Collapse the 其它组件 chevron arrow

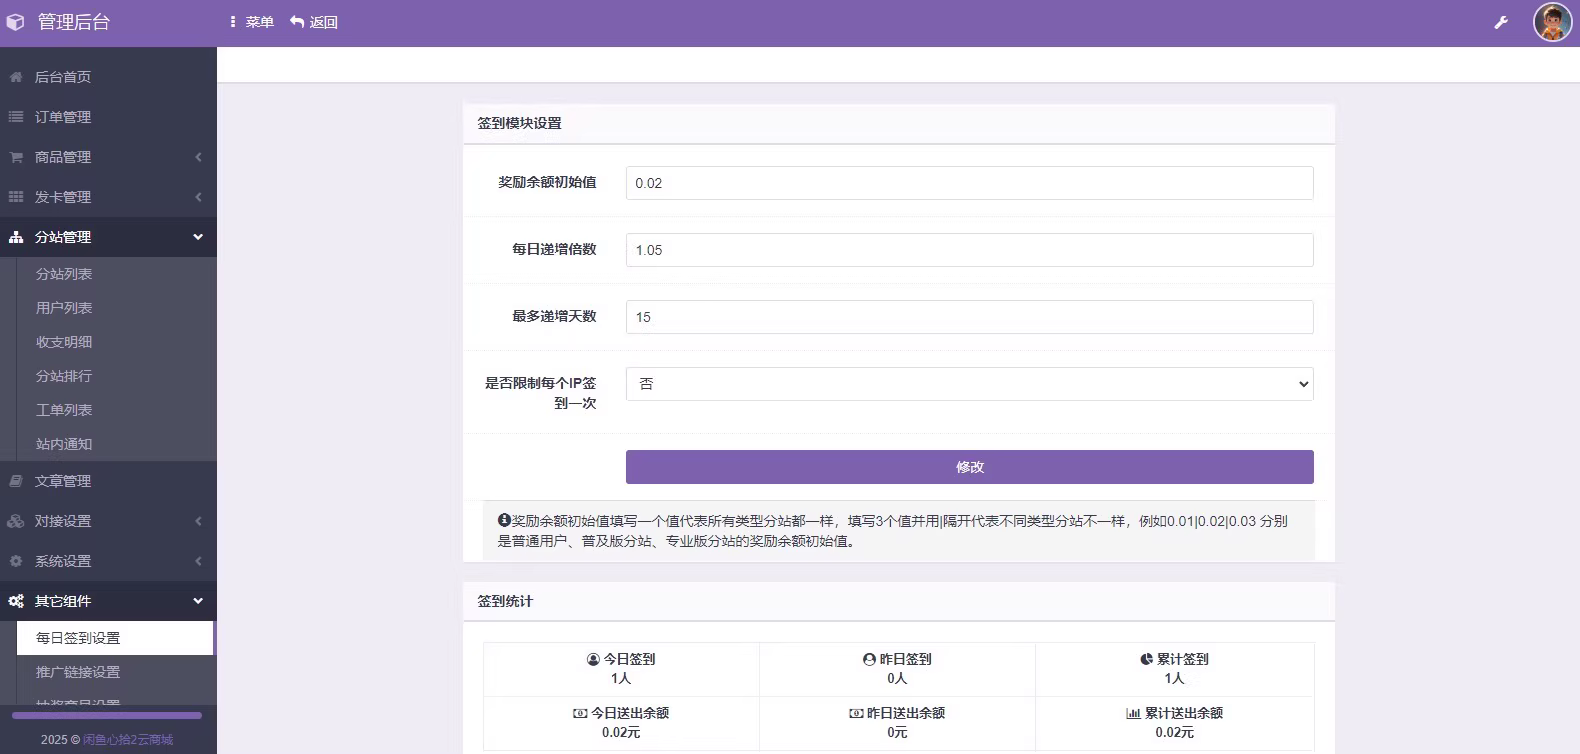(198, 601)
